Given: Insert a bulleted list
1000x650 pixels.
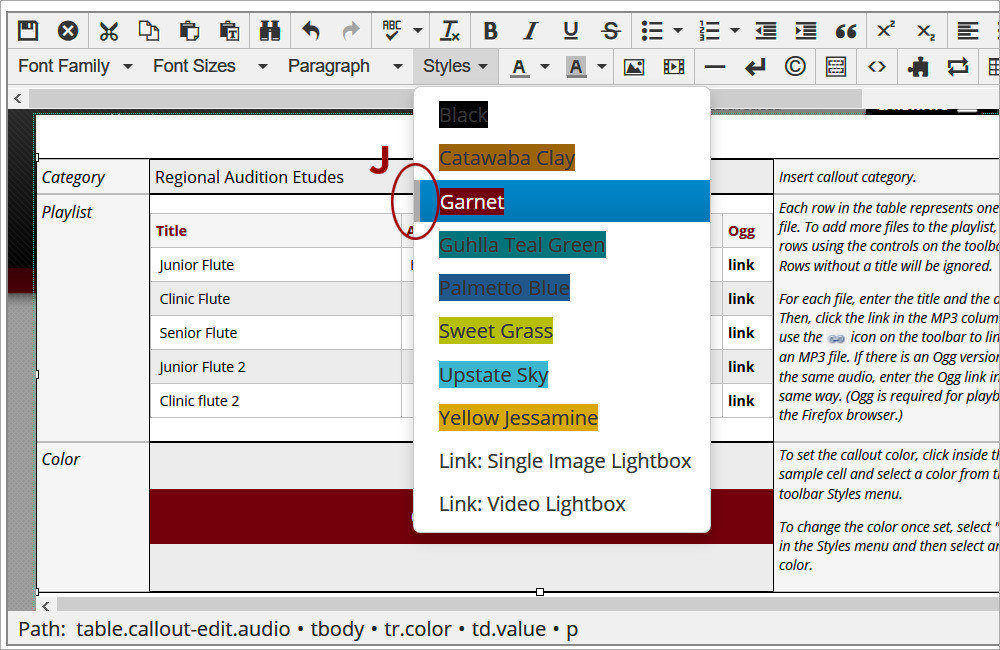Looking at the screenshot, I should tap(652, 31).
